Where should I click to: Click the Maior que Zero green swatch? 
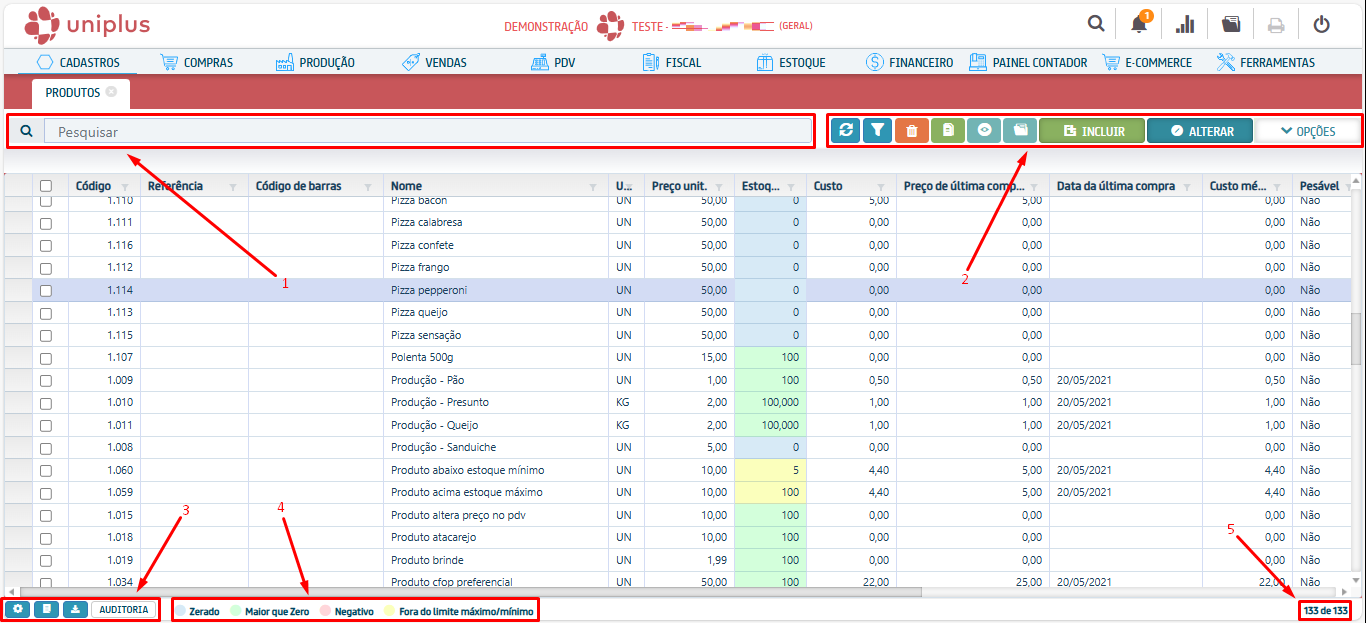point(235,610)
